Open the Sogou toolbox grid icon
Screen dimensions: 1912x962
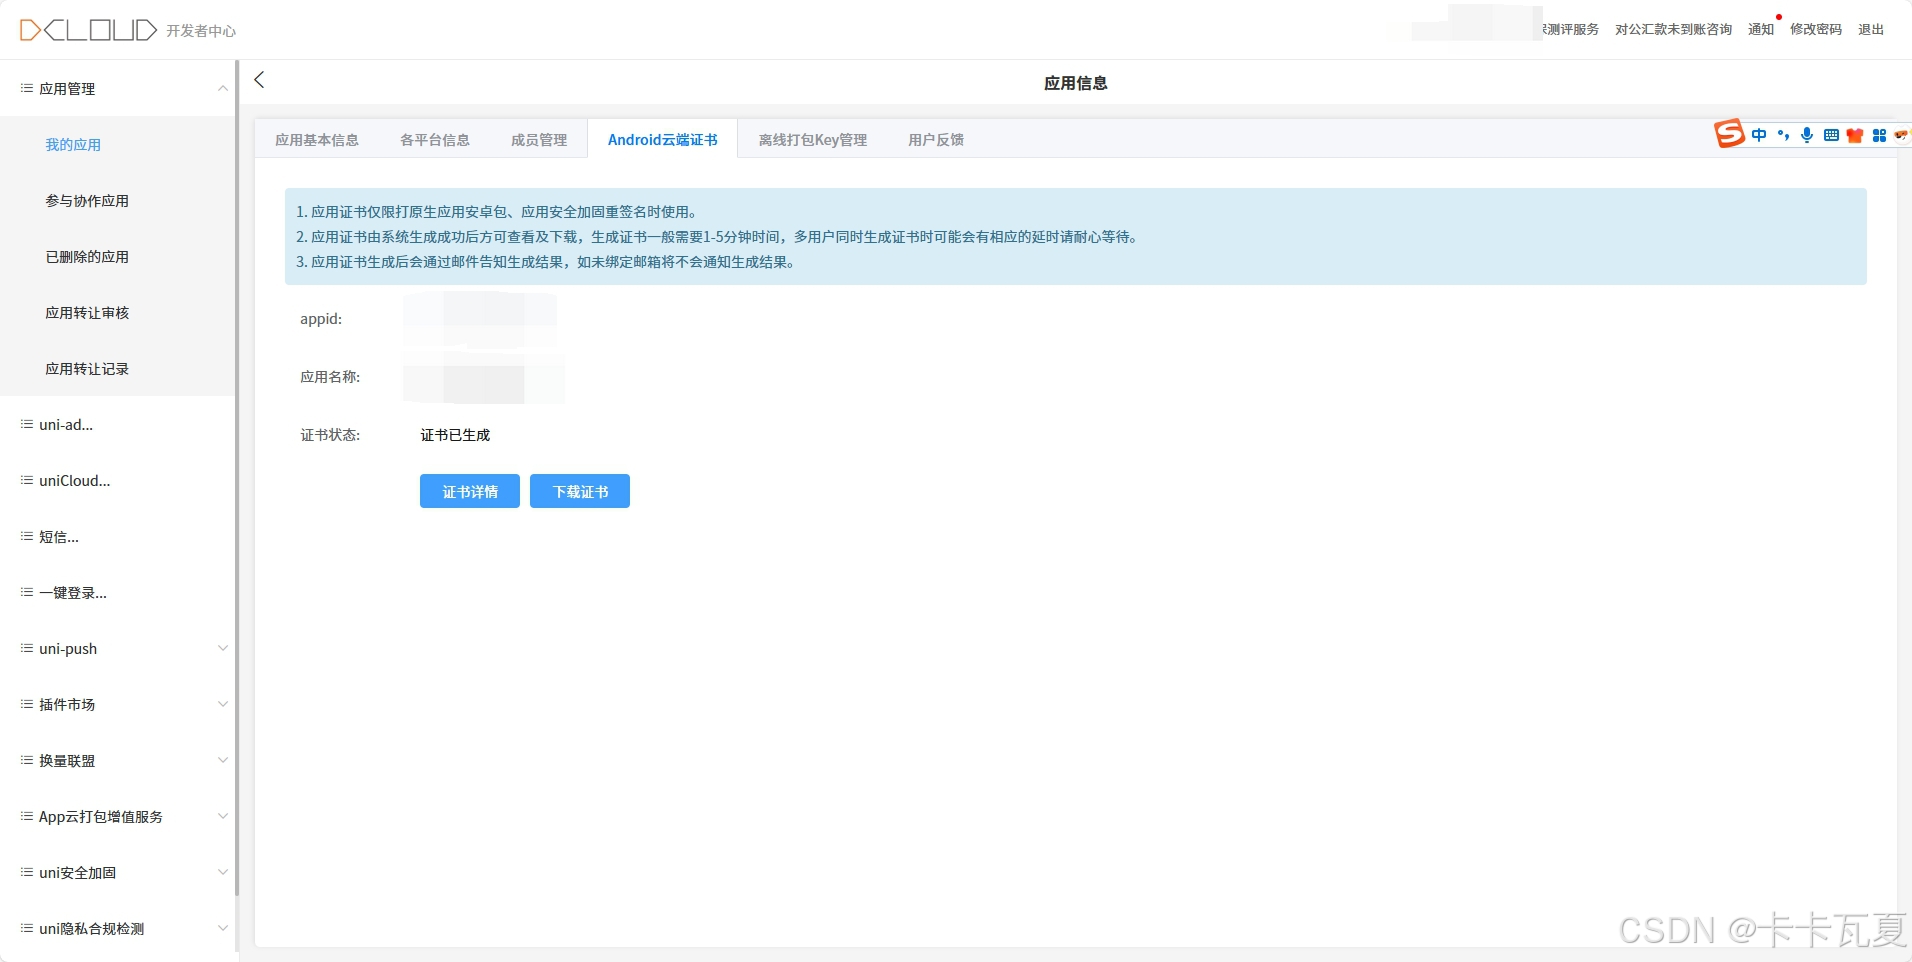pyautogui.click(x=1881, y=135)
